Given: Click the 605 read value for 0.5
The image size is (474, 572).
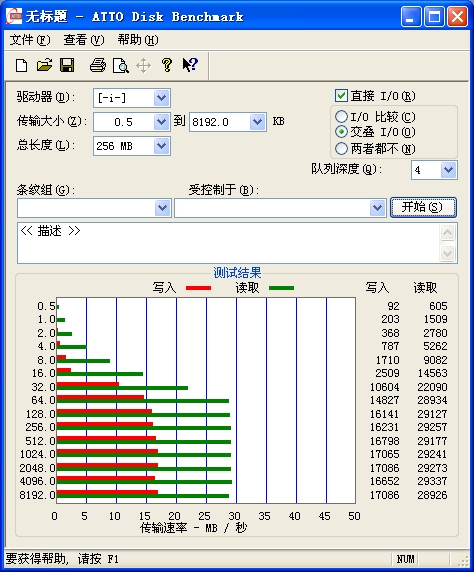Looking at the screenshot, I should click(438, 306).
